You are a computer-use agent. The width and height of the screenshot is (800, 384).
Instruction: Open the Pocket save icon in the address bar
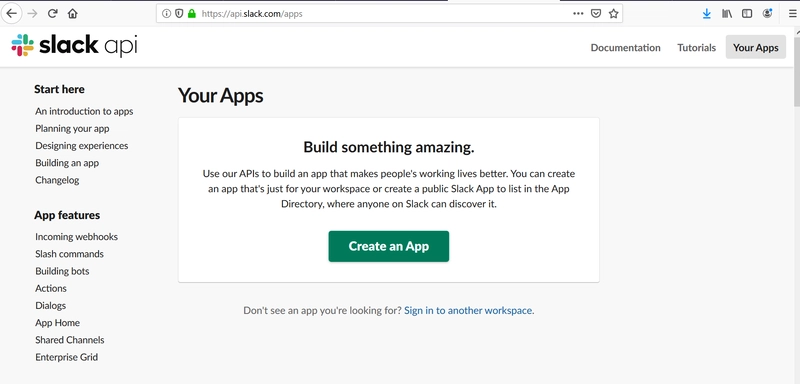point(595,14)
